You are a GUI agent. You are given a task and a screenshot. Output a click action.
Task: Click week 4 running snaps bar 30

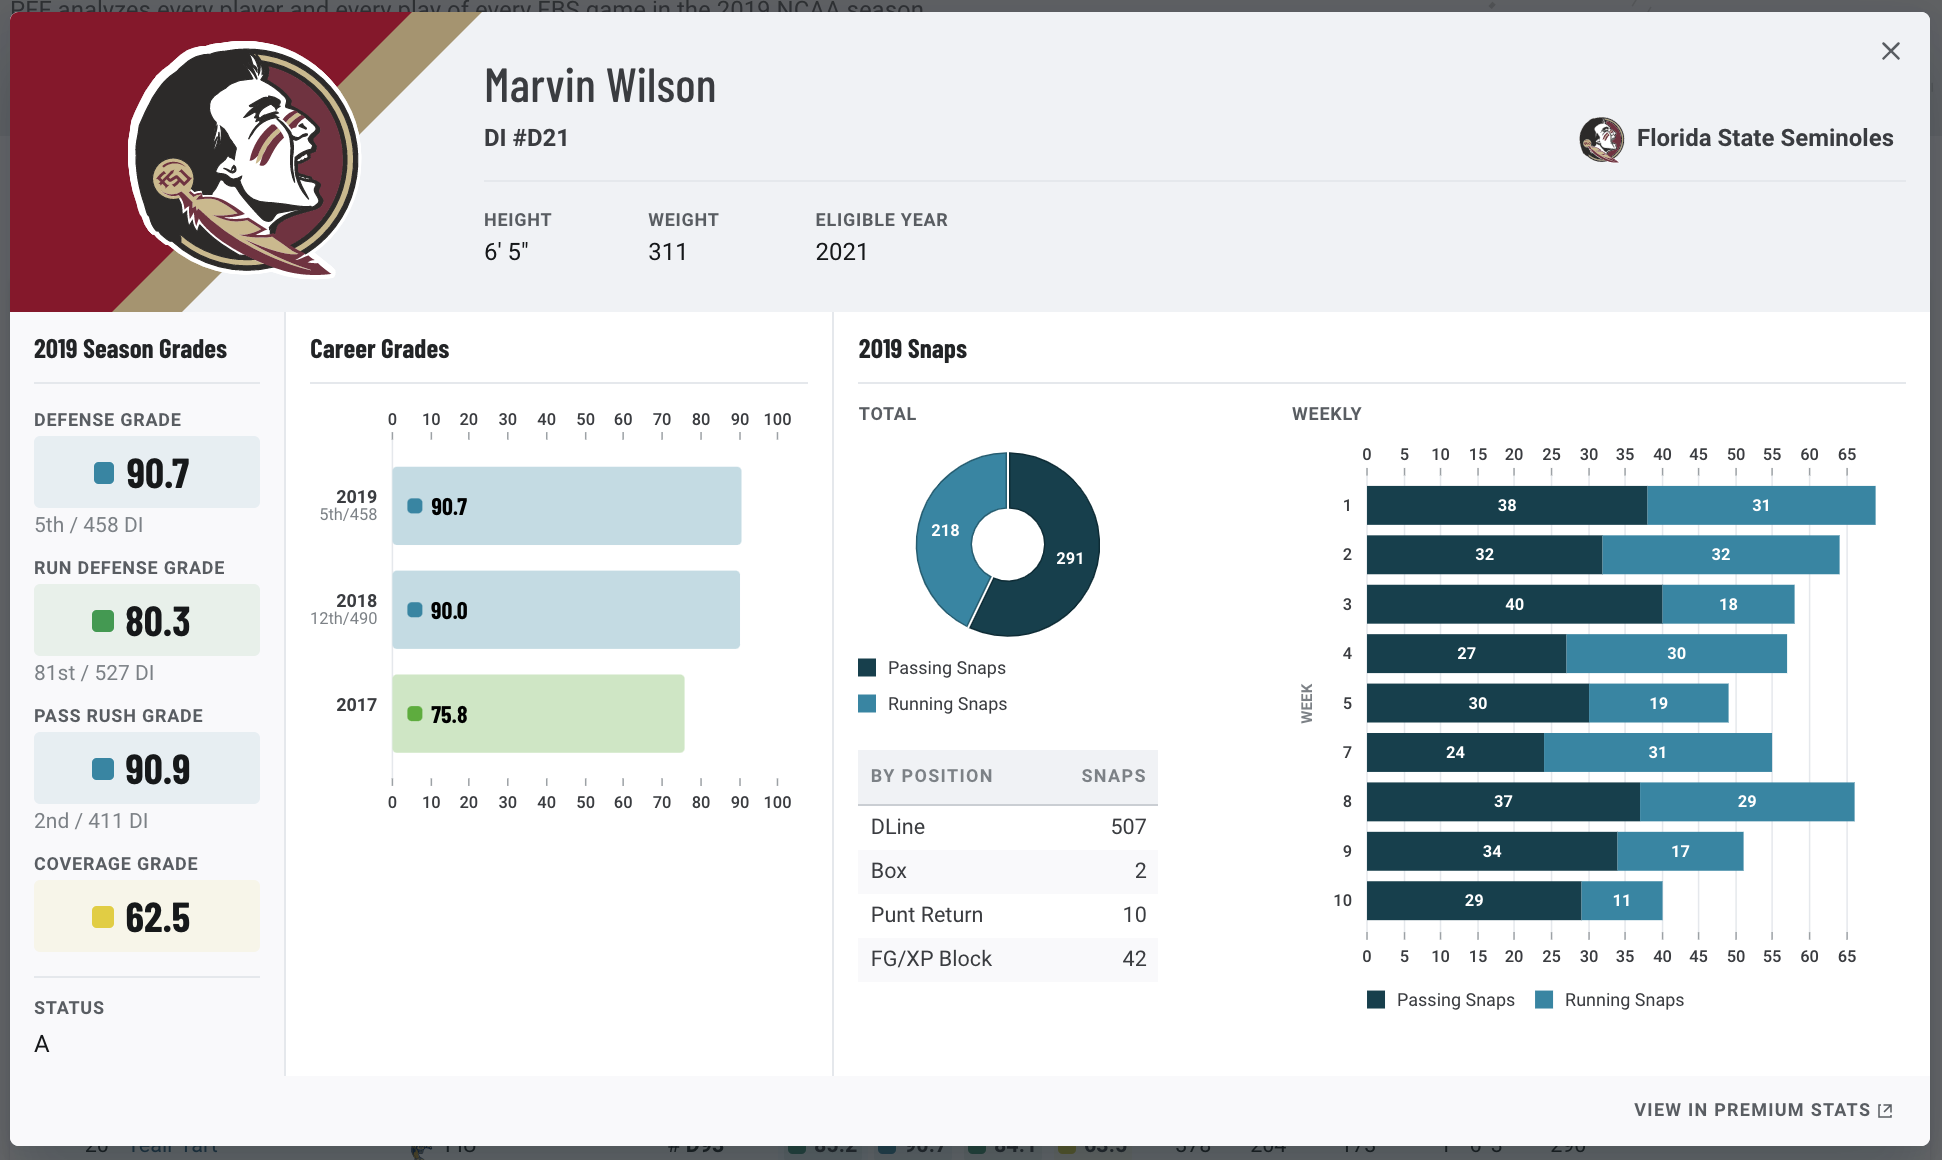tap(1676, 653)
